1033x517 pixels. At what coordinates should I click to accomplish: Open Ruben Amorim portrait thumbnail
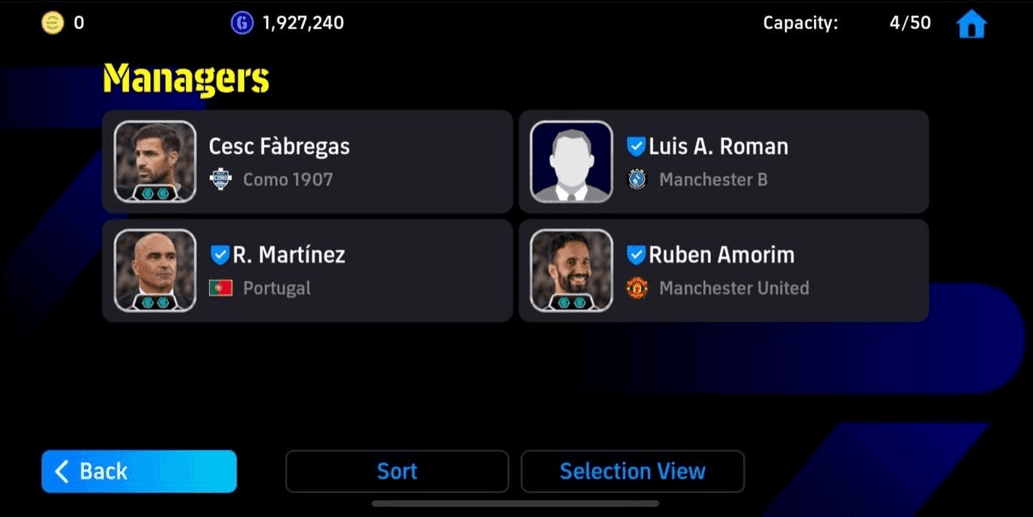point(571,270)
